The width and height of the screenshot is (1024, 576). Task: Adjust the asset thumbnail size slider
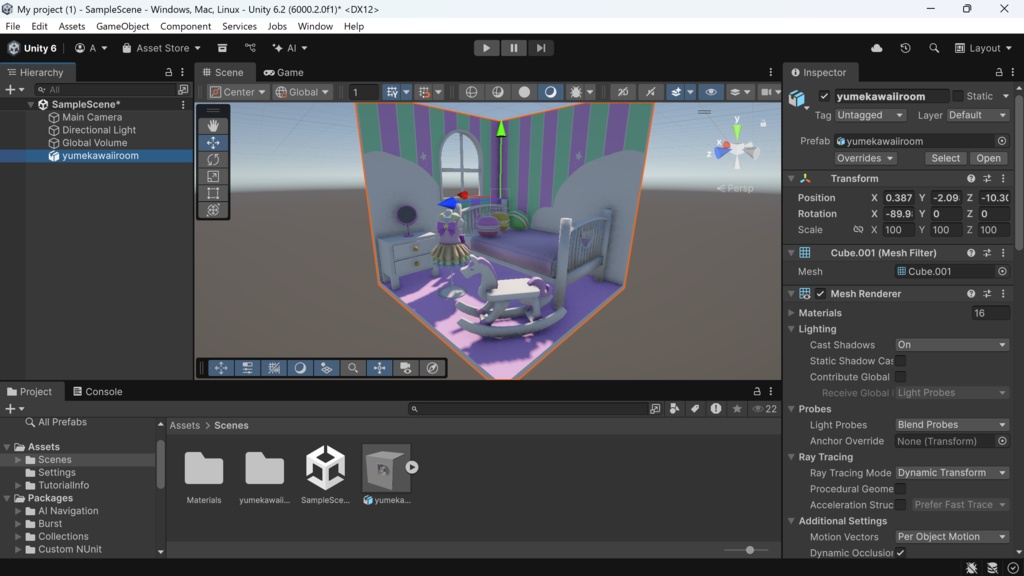[x=750, y=550]
